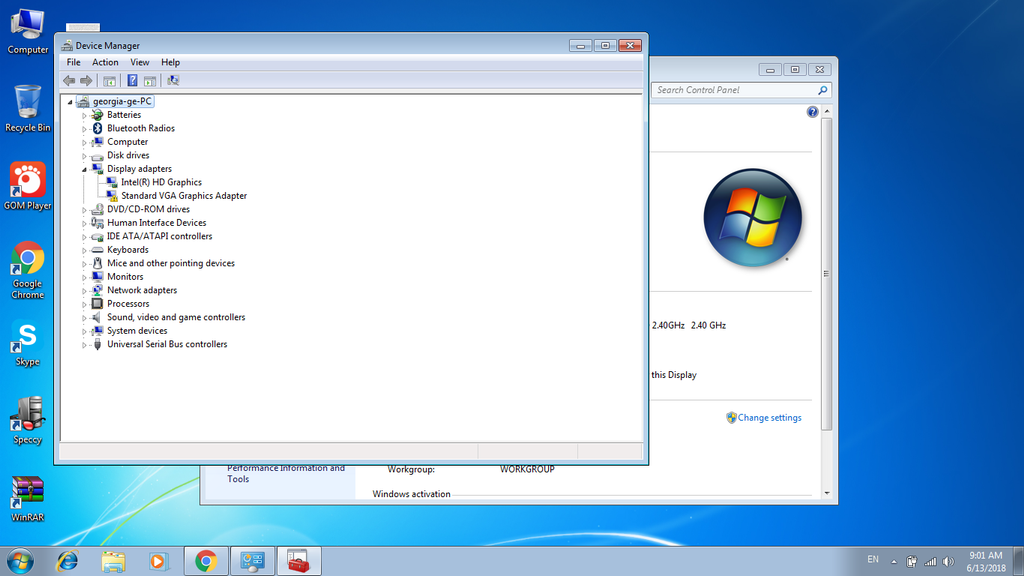
Task: Select Intel(R) HD Graphics device
Action: (161, 182)
